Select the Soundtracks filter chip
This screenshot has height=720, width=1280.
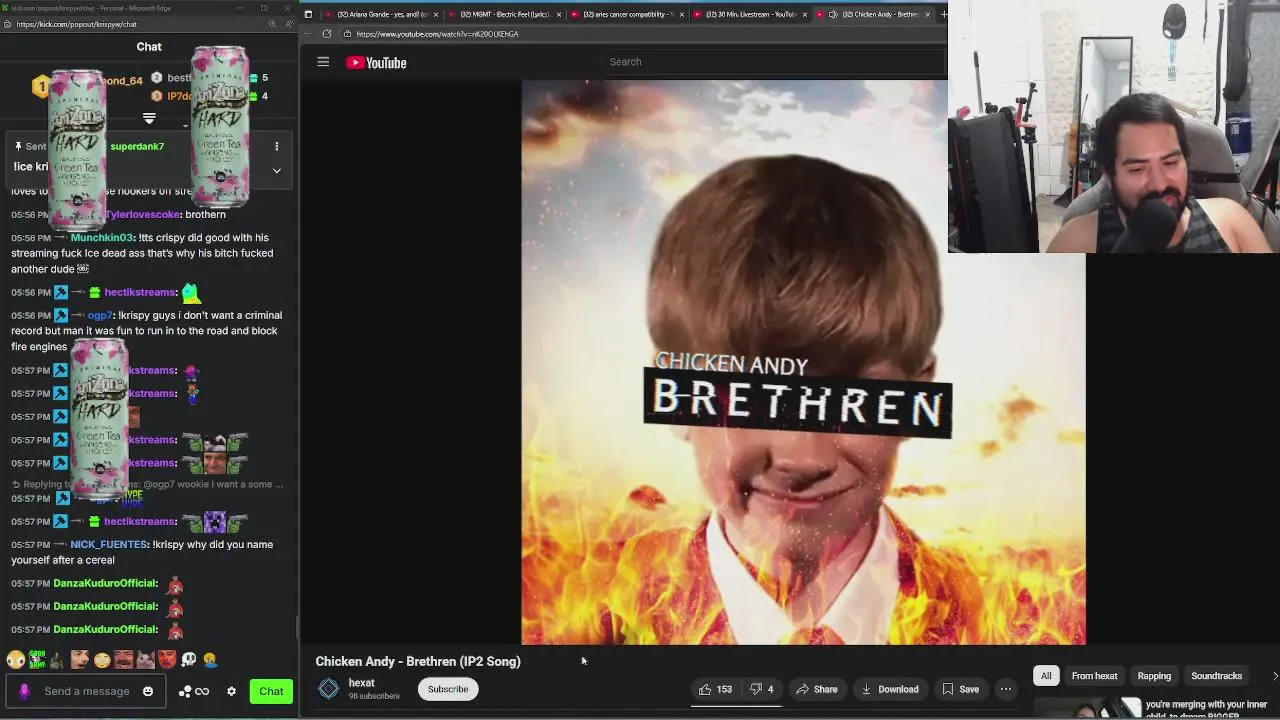click(x=1216, y=676)
